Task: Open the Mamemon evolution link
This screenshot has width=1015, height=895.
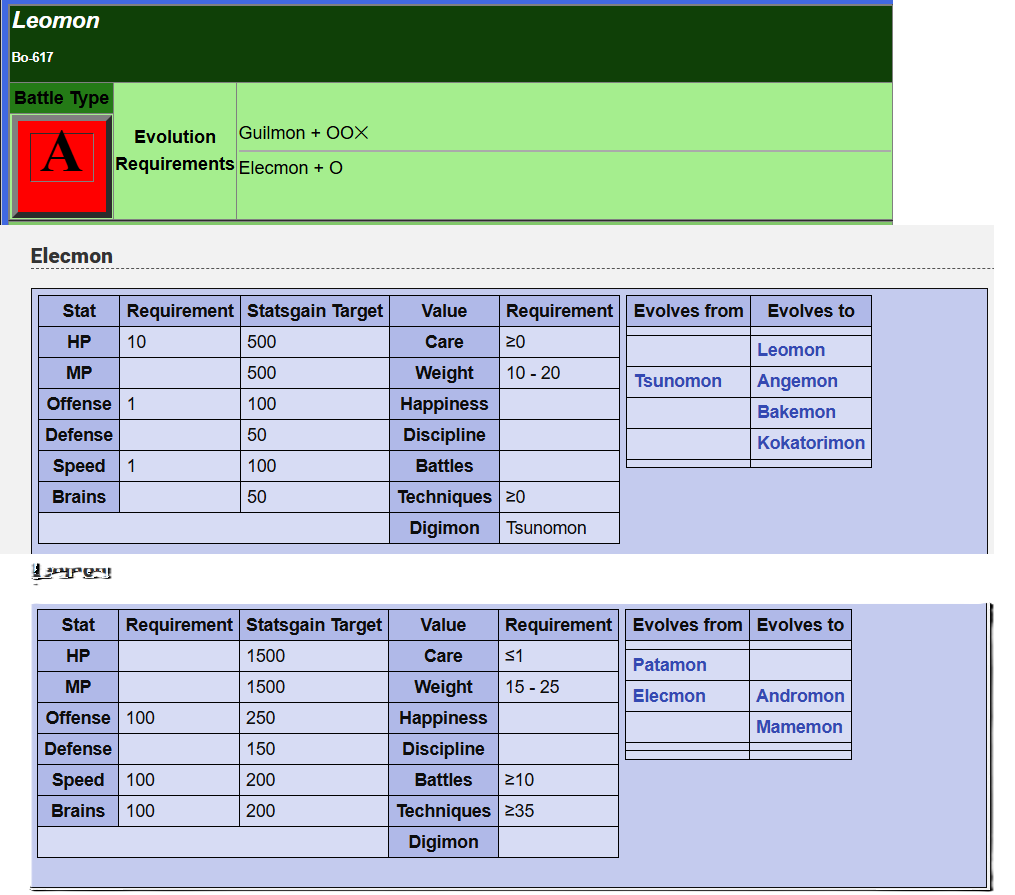Action: pyautogui.click(x=799, y=727)
